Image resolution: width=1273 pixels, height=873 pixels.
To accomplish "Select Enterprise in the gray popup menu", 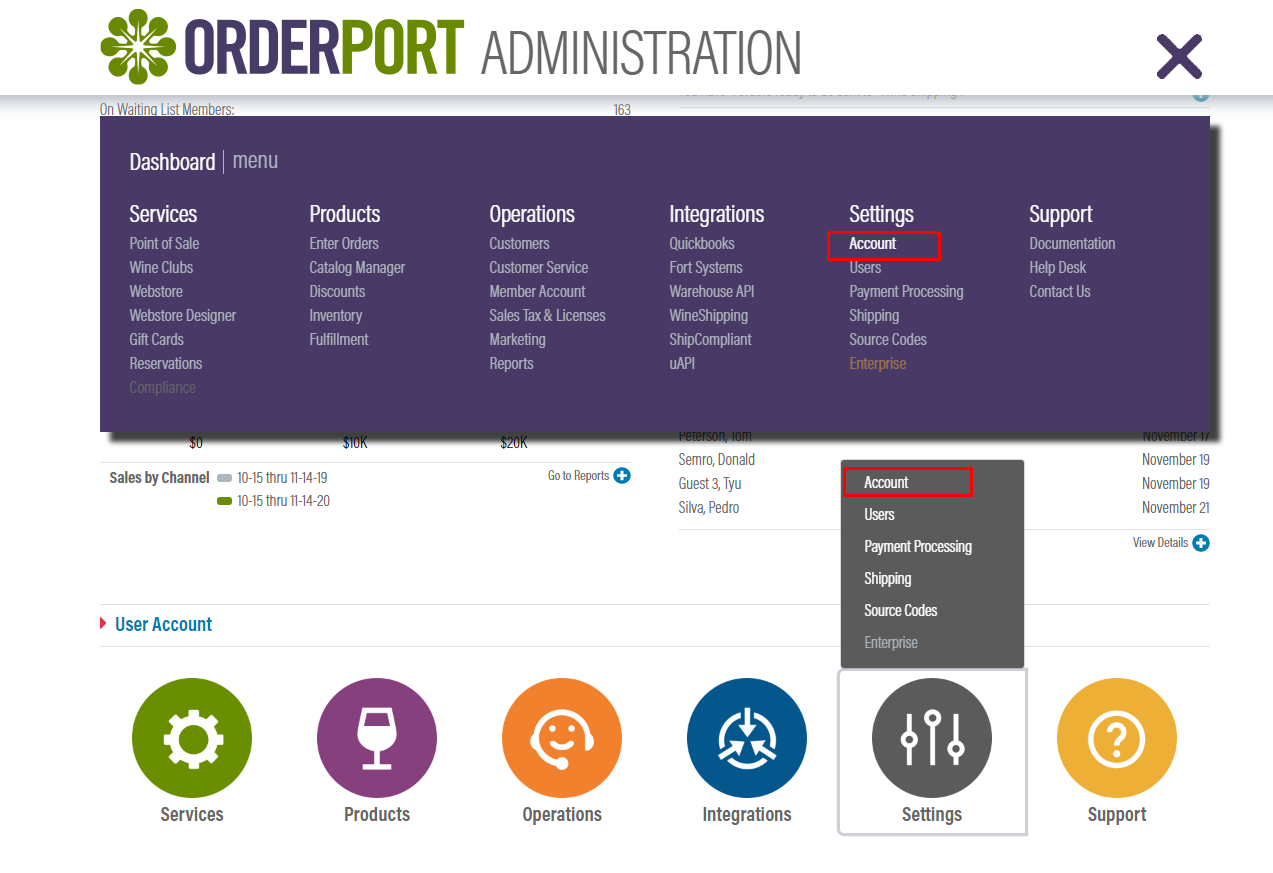I will pos(891,642).
